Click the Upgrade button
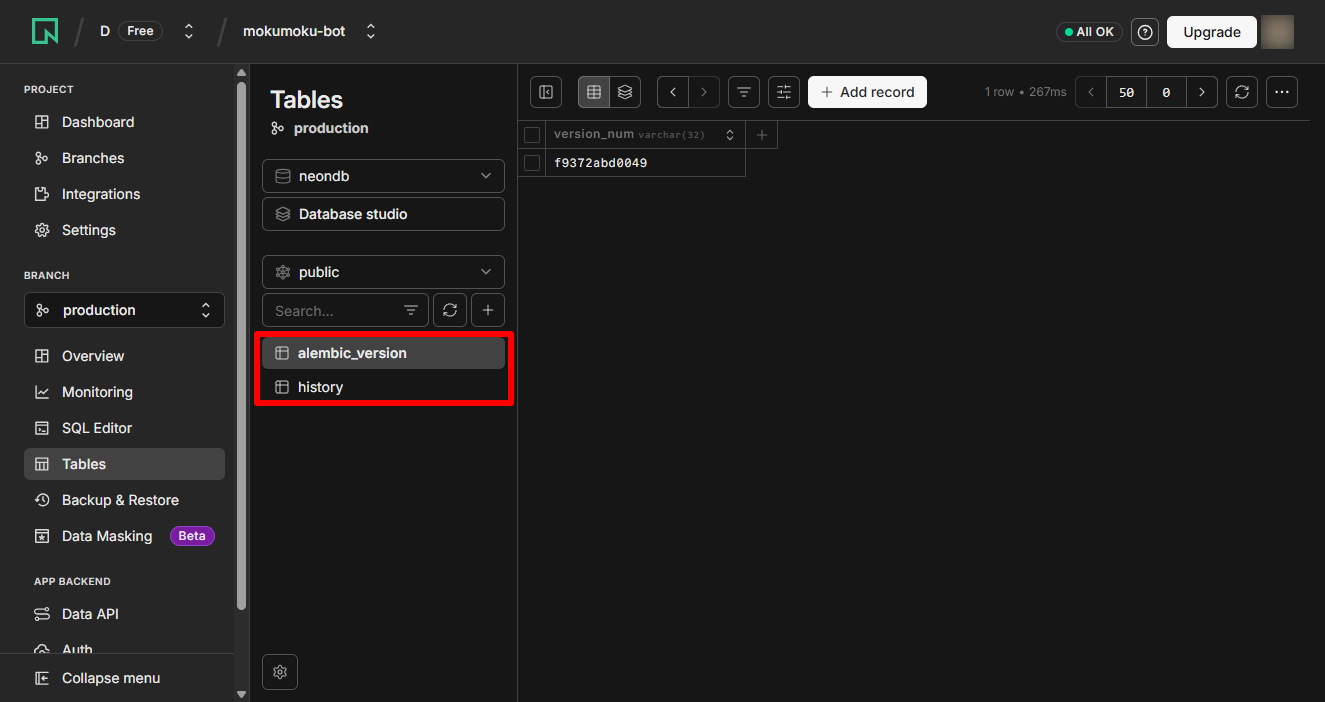The width and height of the screenshot is (1325, 702). [1211, 32]
